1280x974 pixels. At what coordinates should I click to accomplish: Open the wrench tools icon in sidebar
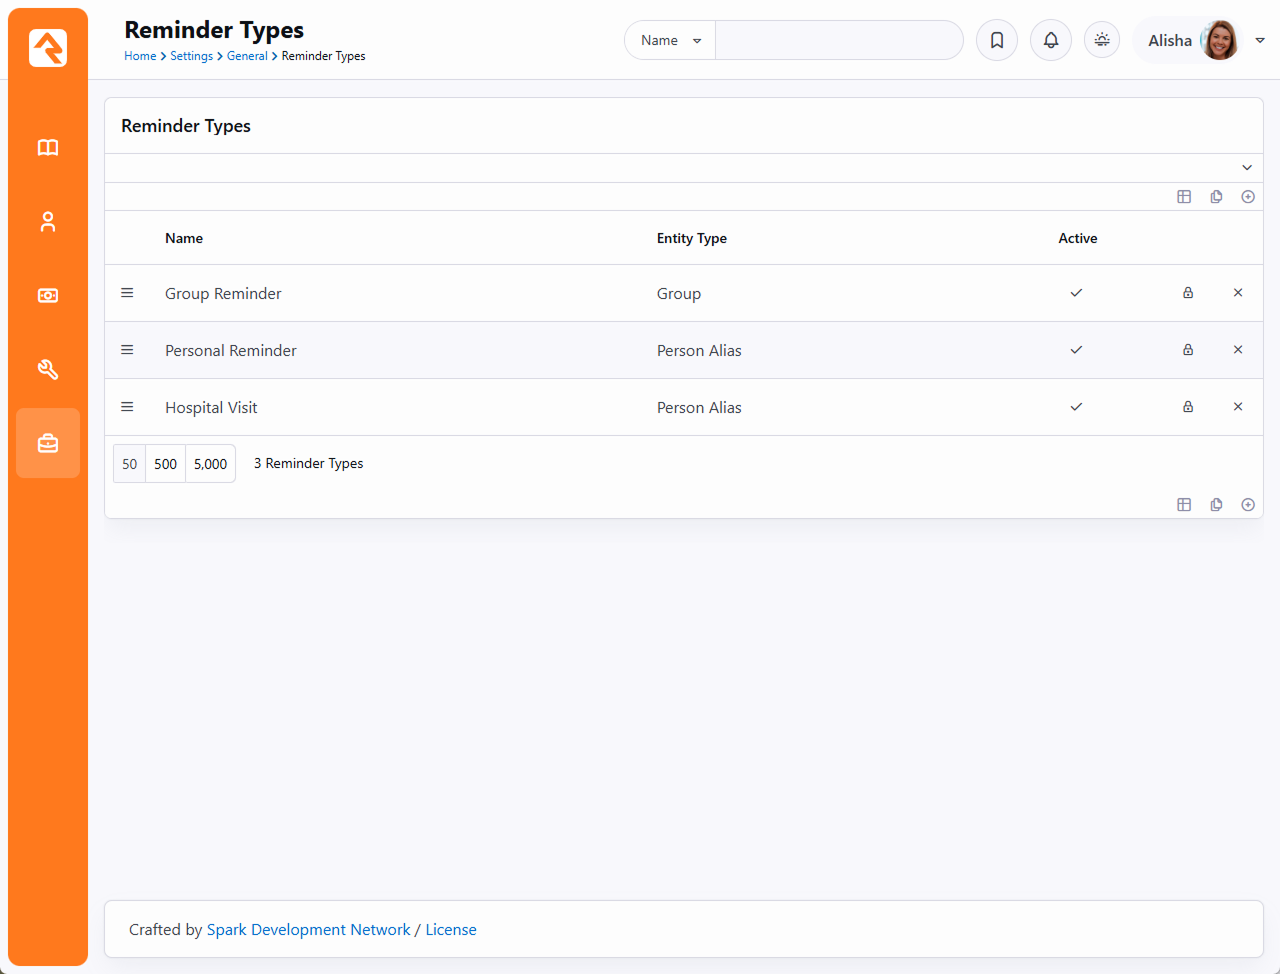tap(48, 370)
